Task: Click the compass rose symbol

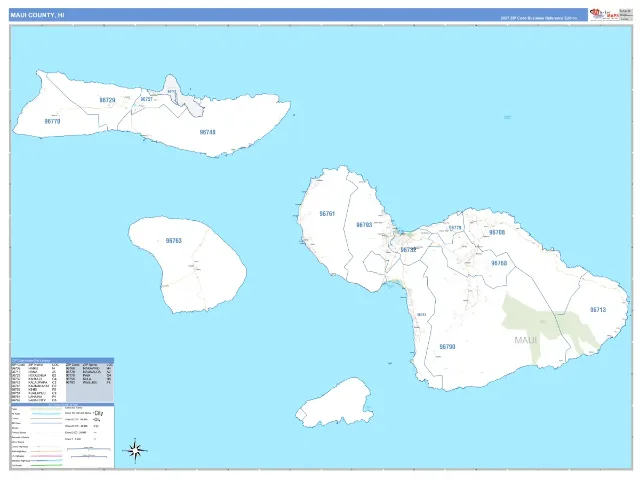Action: pos(135,451)
